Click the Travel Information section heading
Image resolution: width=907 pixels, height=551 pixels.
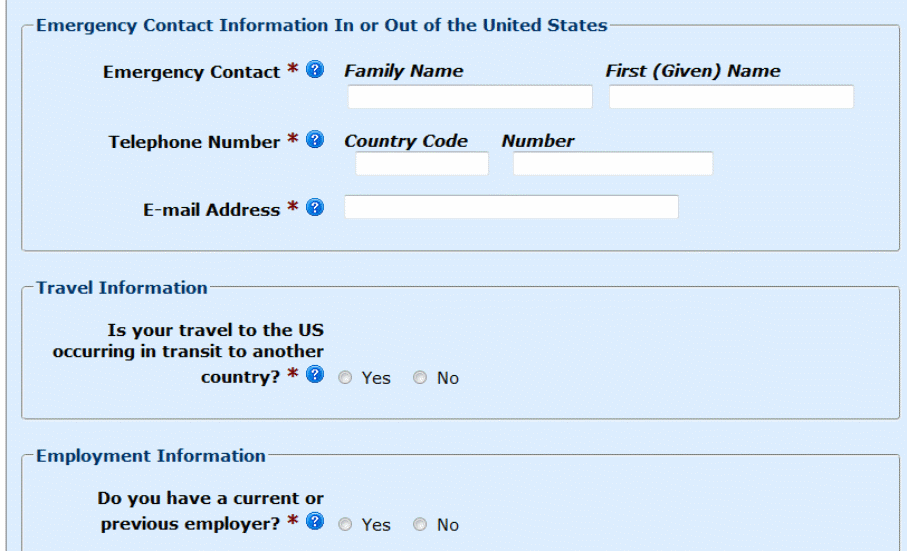[122, 288]
